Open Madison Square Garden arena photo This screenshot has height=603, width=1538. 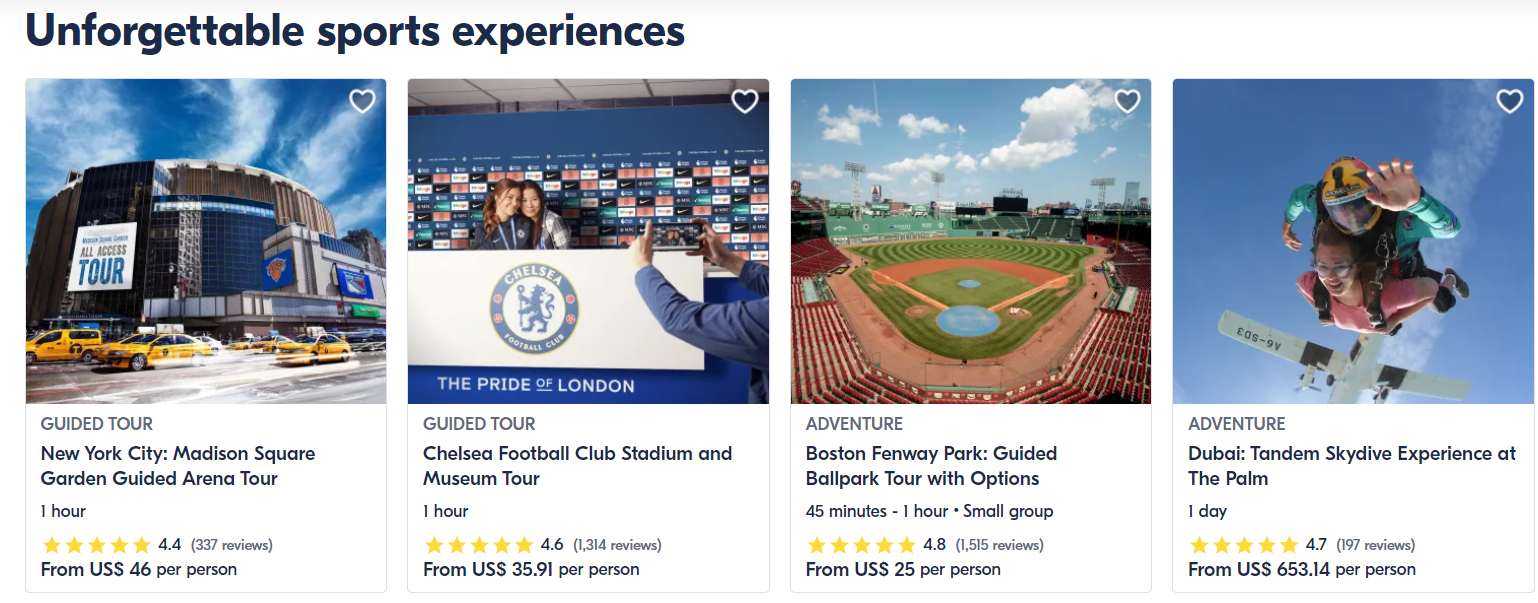pyautogui.click(x=206, y=241)
